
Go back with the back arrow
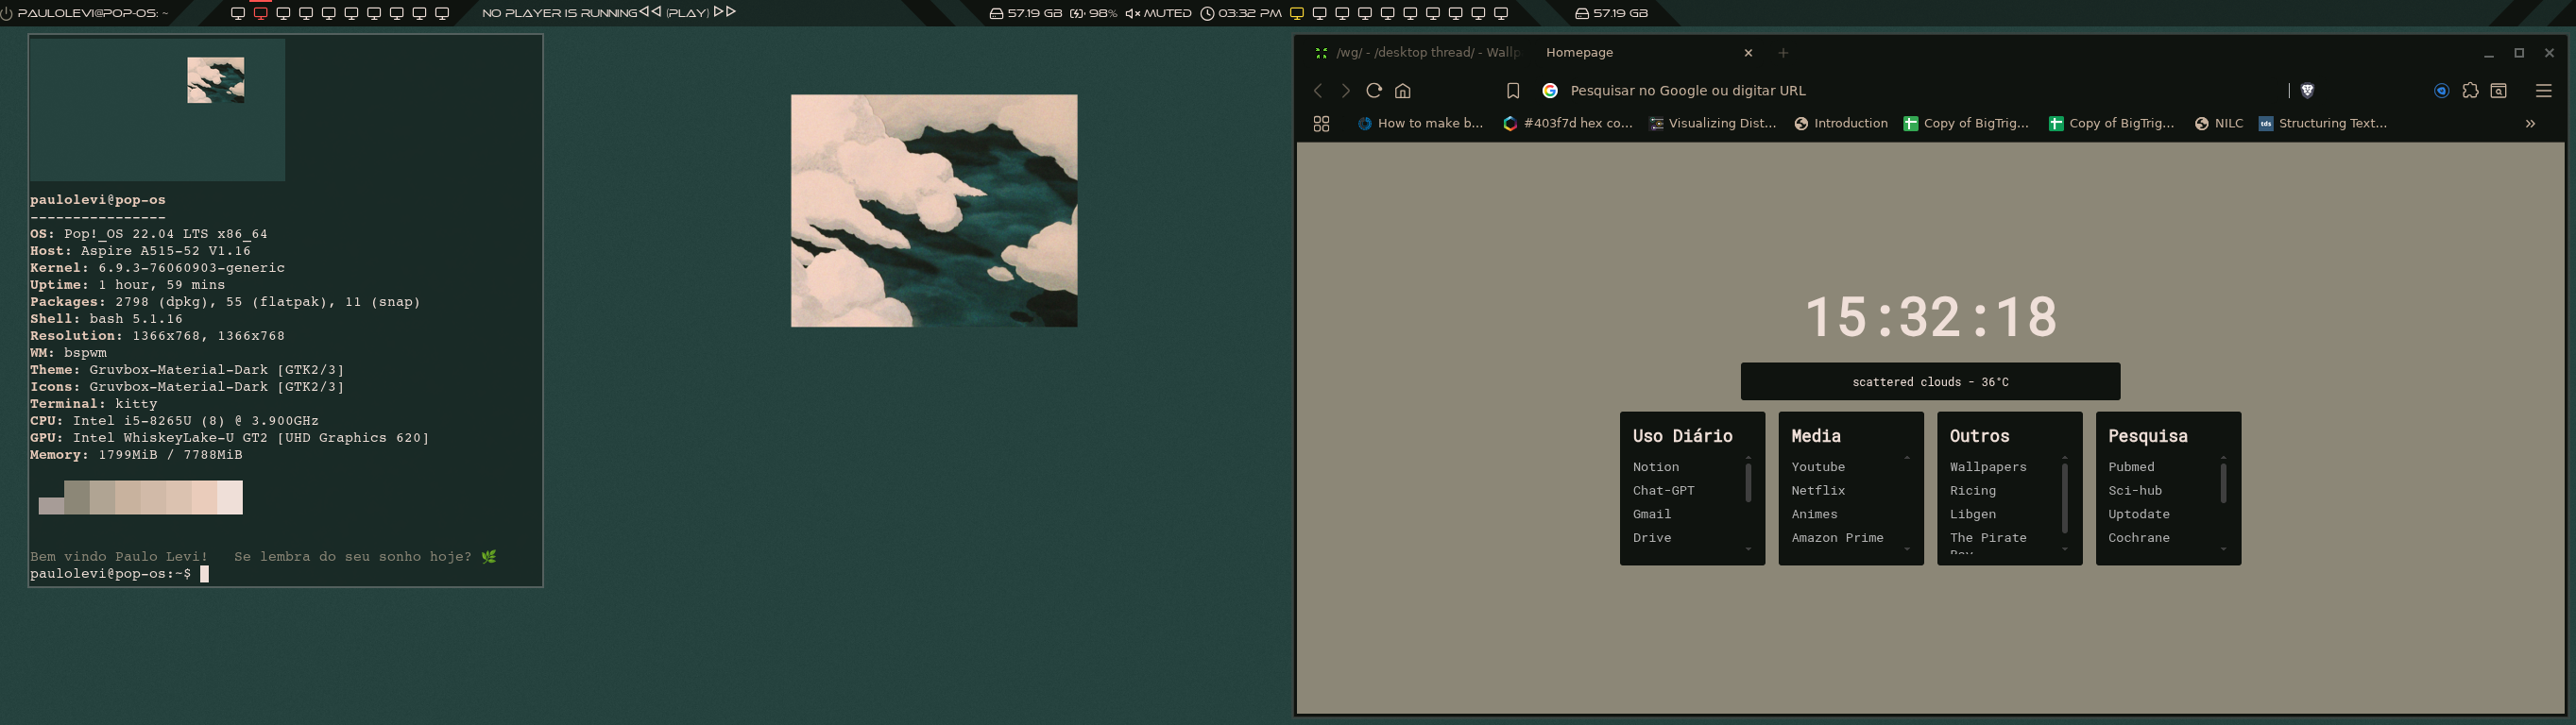pos(1318,91)
